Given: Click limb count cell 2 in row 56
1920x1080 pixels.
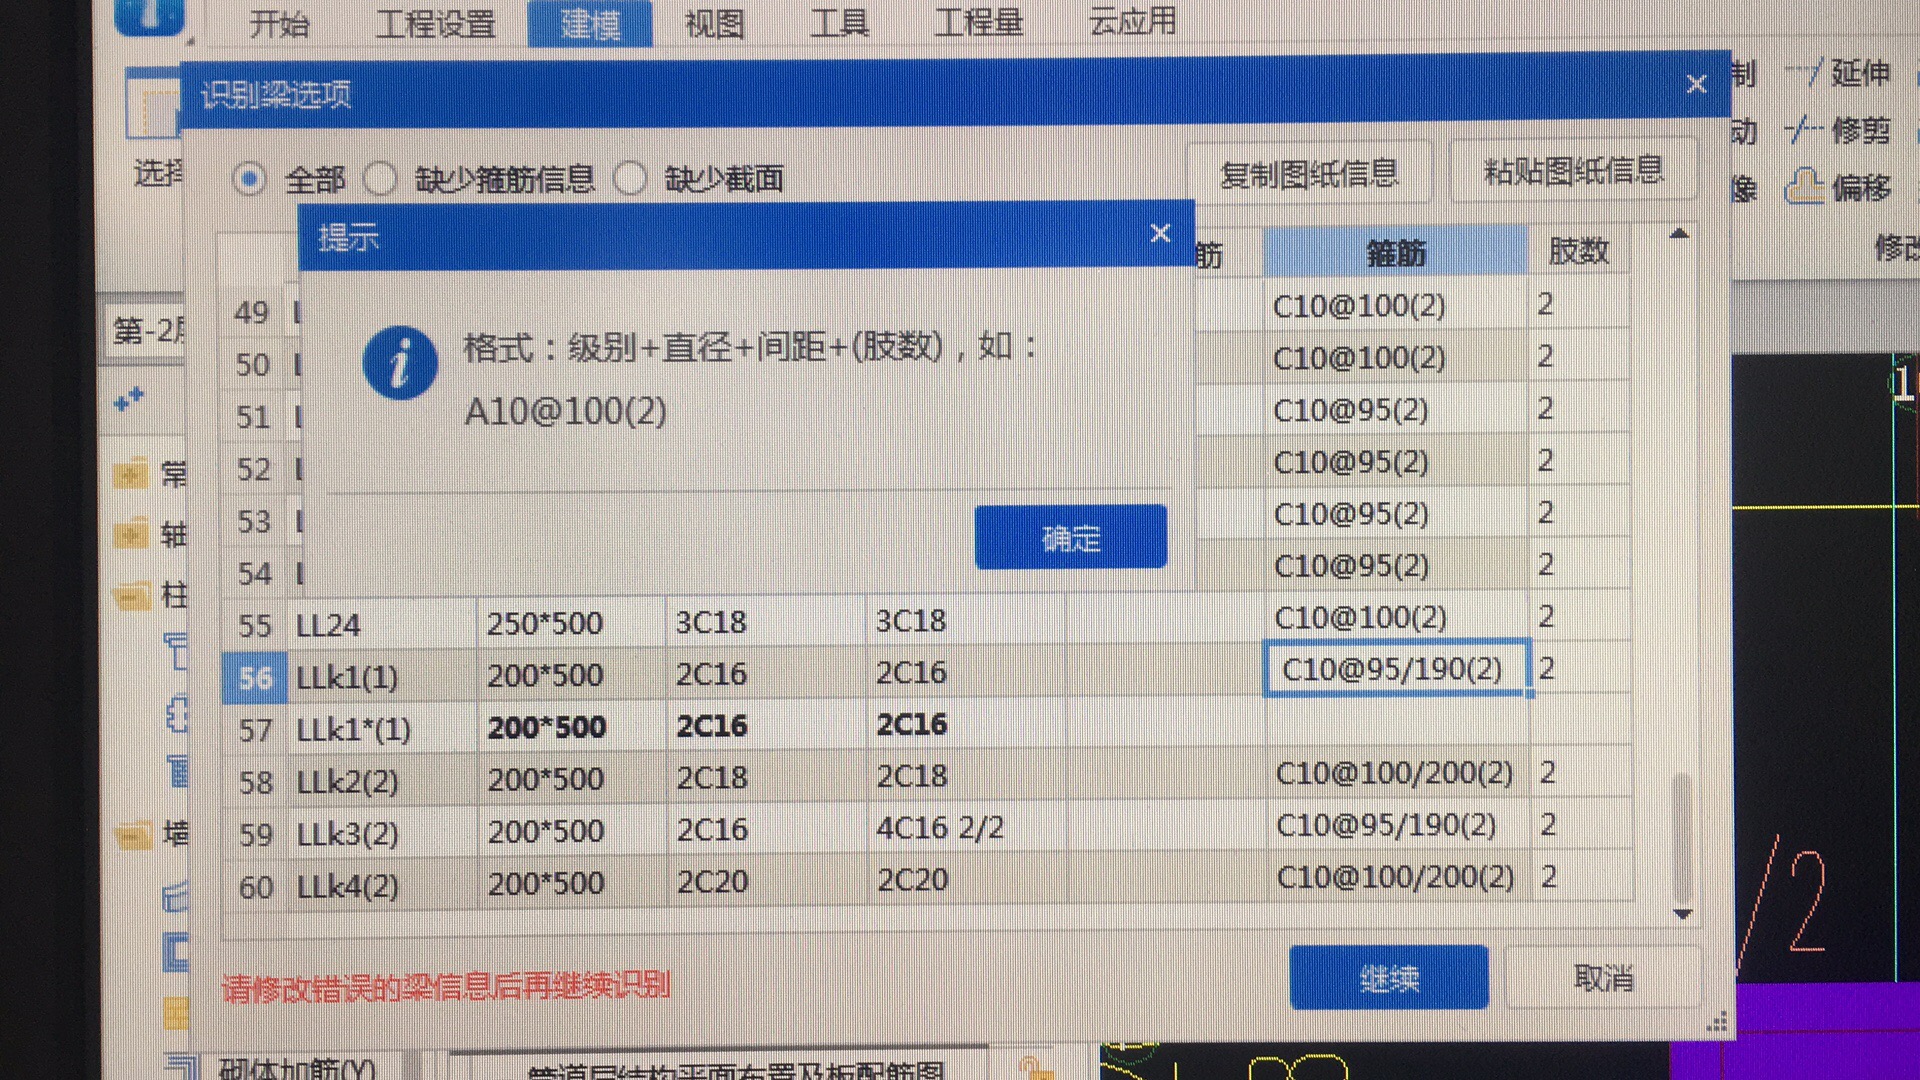Looking at the screenshot, I should click(x=1581, y=667).
